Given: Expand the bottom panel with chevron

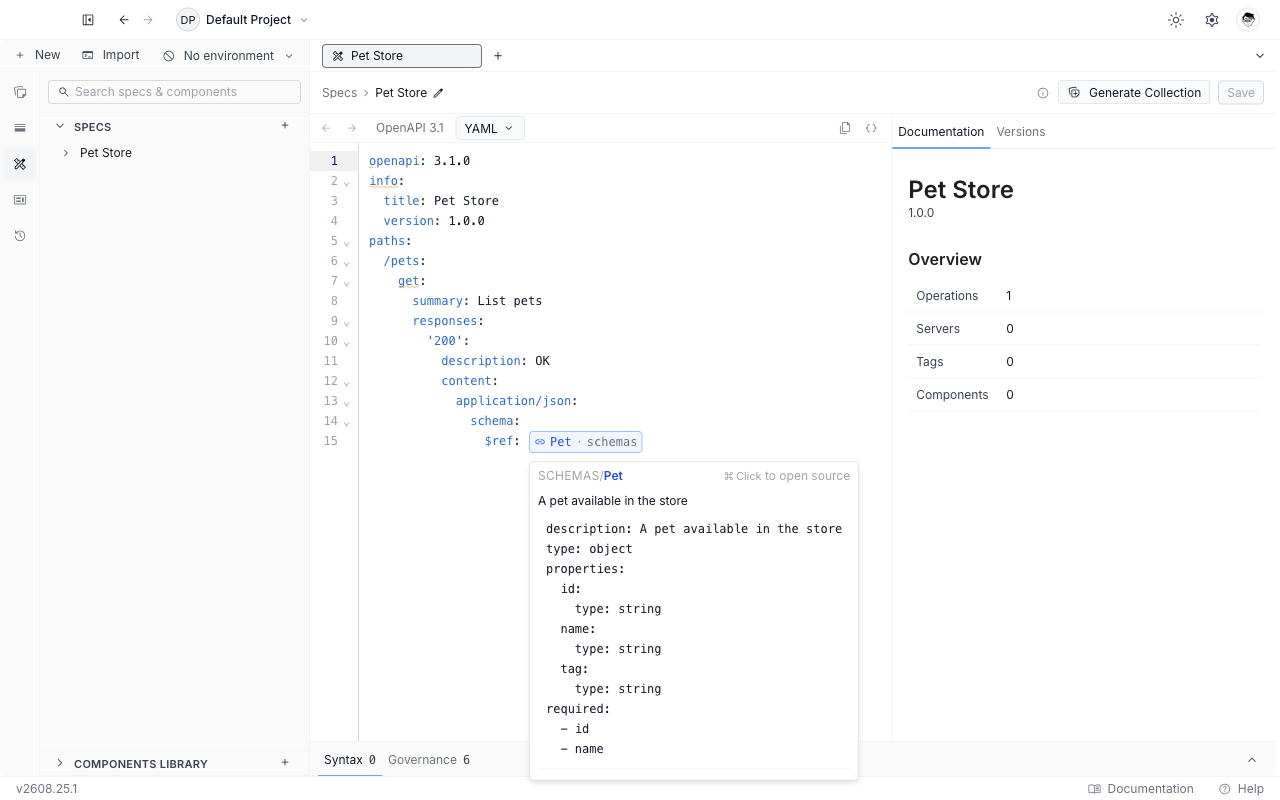Looking at the screenshot, I should (x=1252, y=760).
